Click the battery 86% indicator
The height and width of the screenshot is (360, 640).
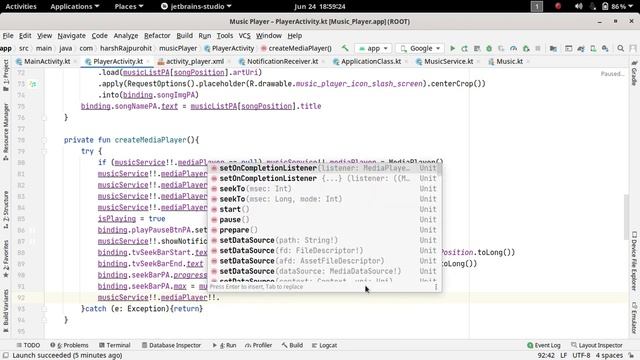point(614,6)
